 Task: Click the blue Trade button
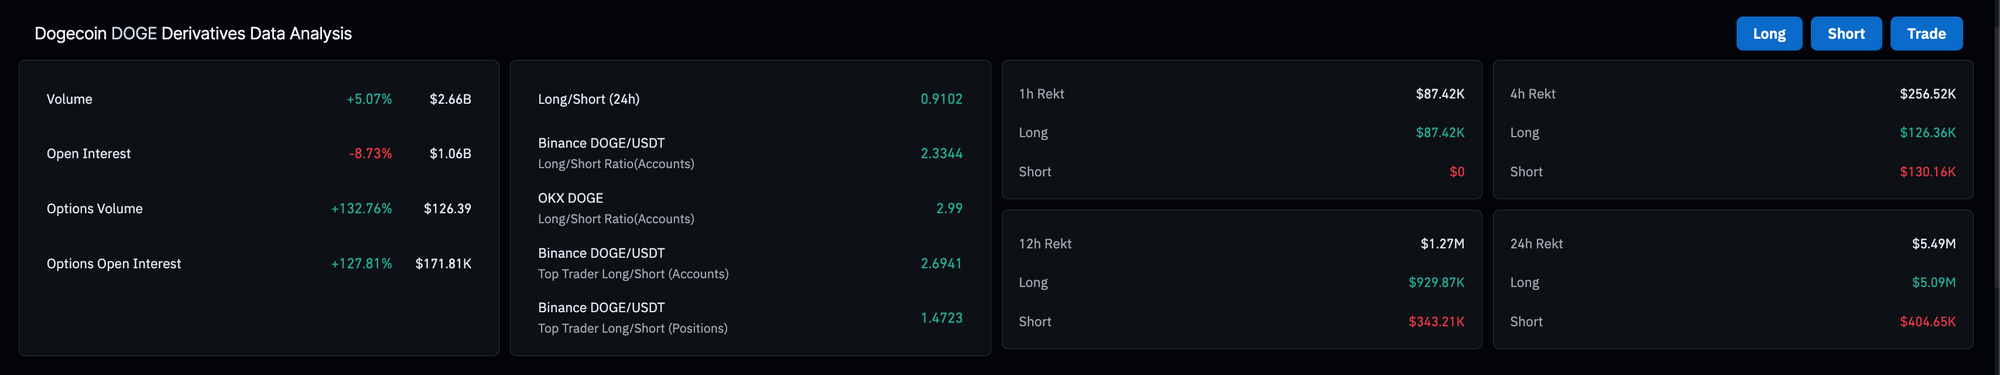point(1926,33)
